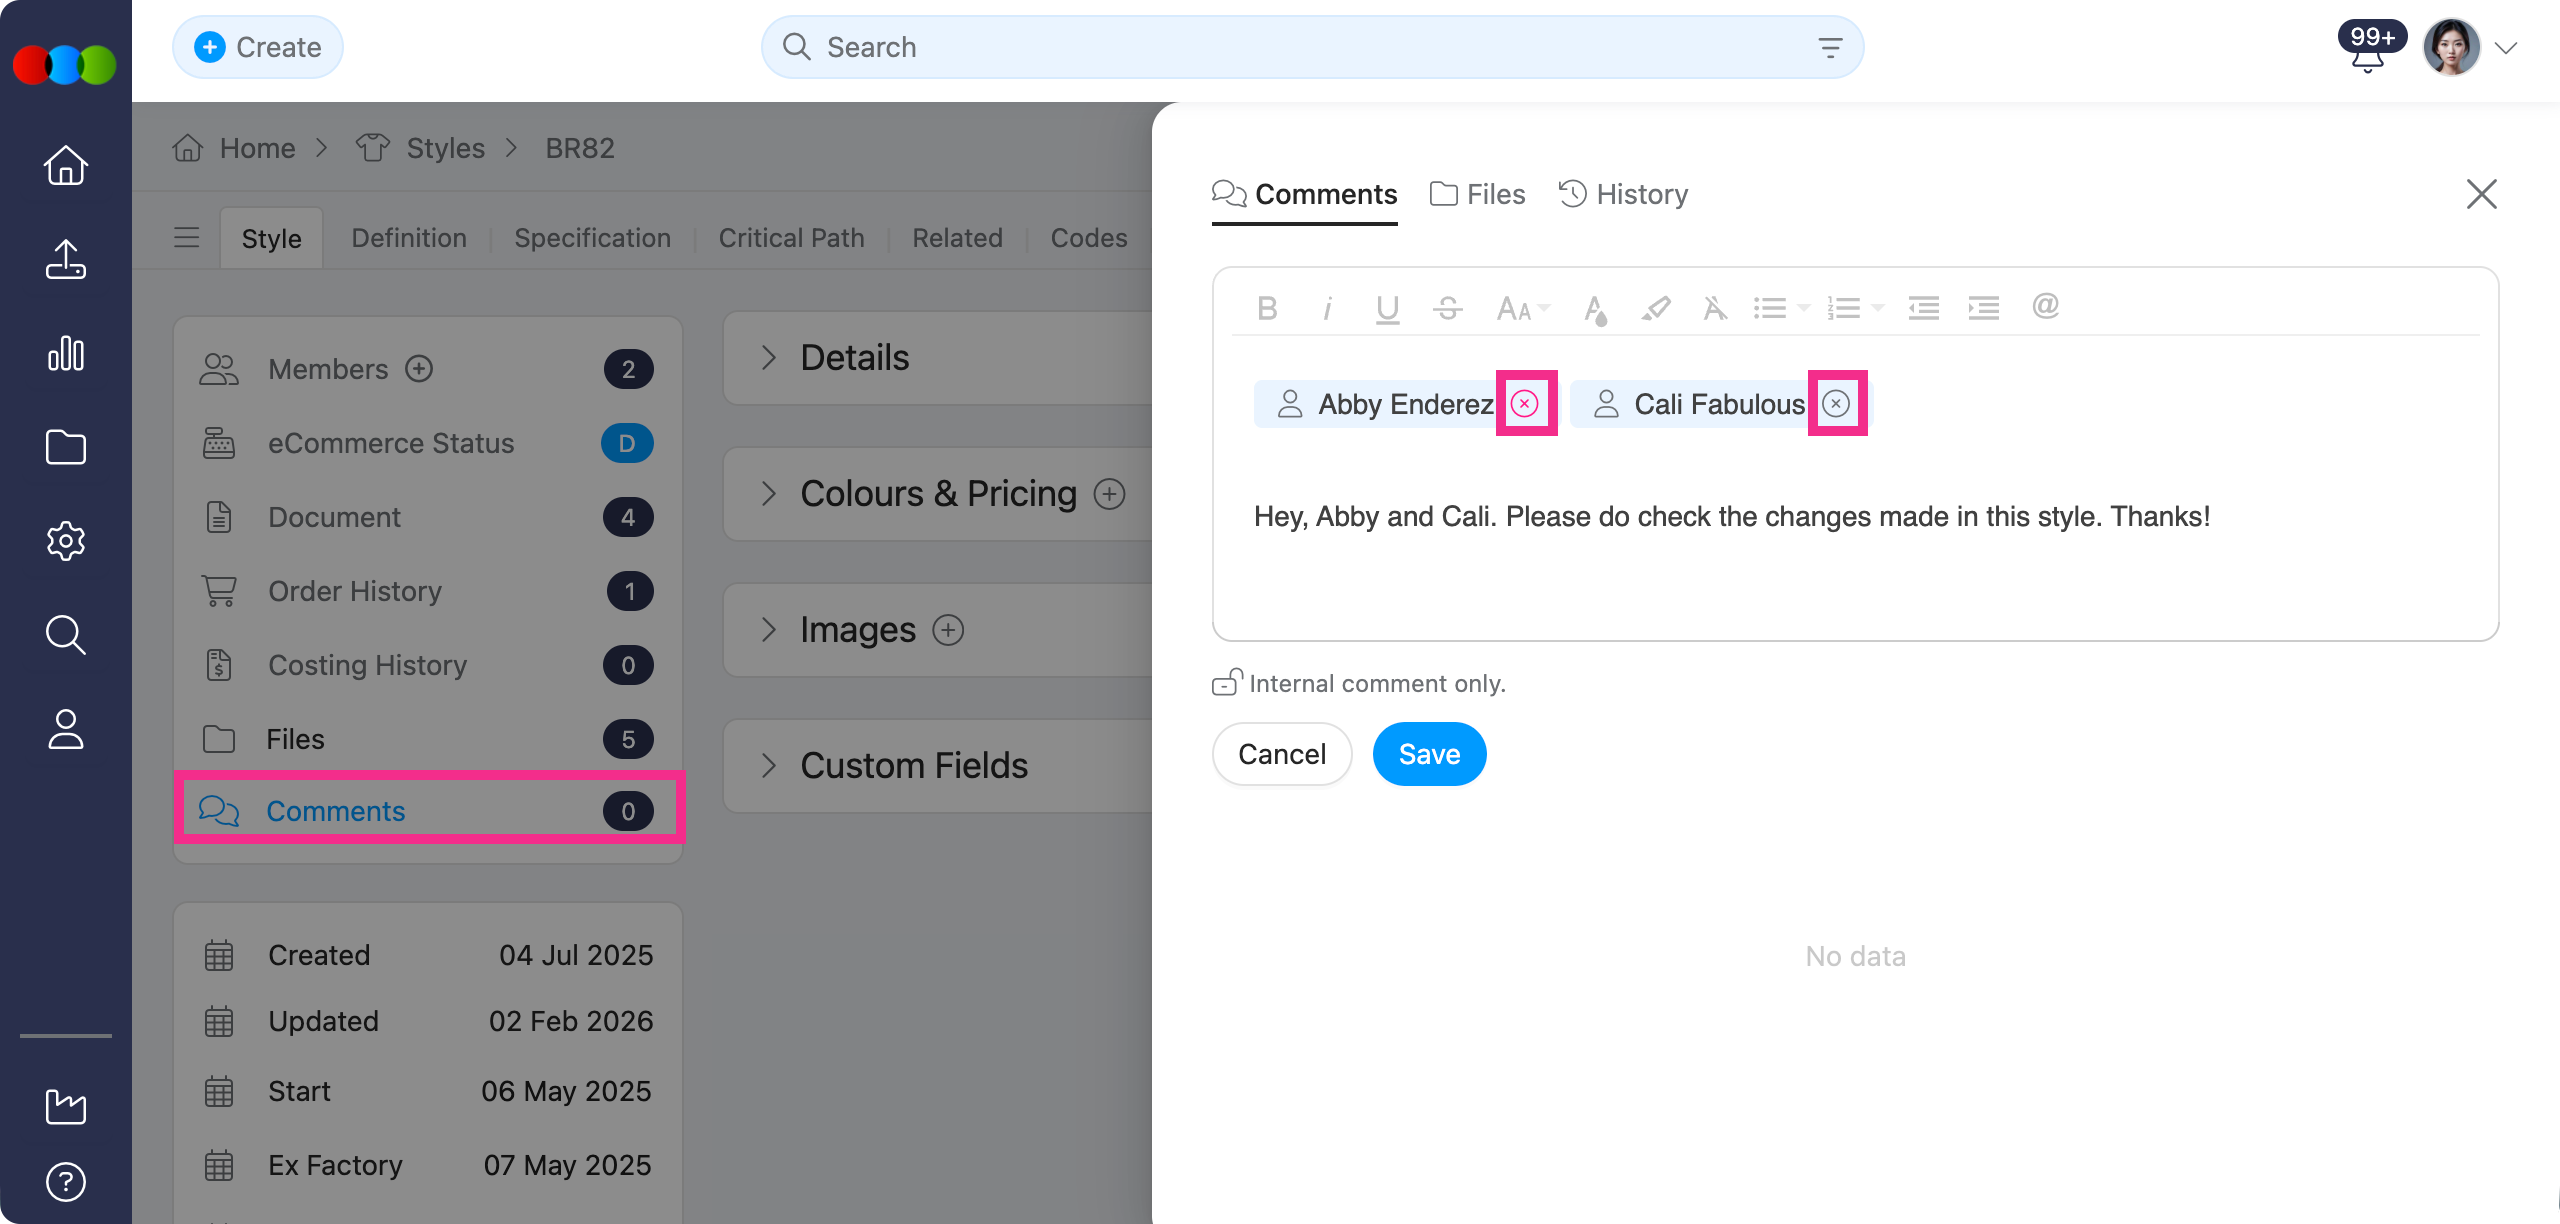The width and height of the screenshot is (2560, 1224).
Task: Click the clear formatting icon
Action: click(x=1715, y=308)
